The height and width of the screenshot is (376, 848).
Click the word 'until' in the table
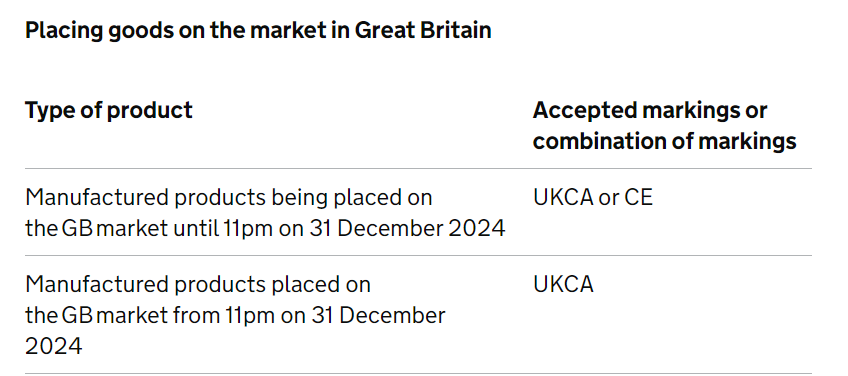195,228
